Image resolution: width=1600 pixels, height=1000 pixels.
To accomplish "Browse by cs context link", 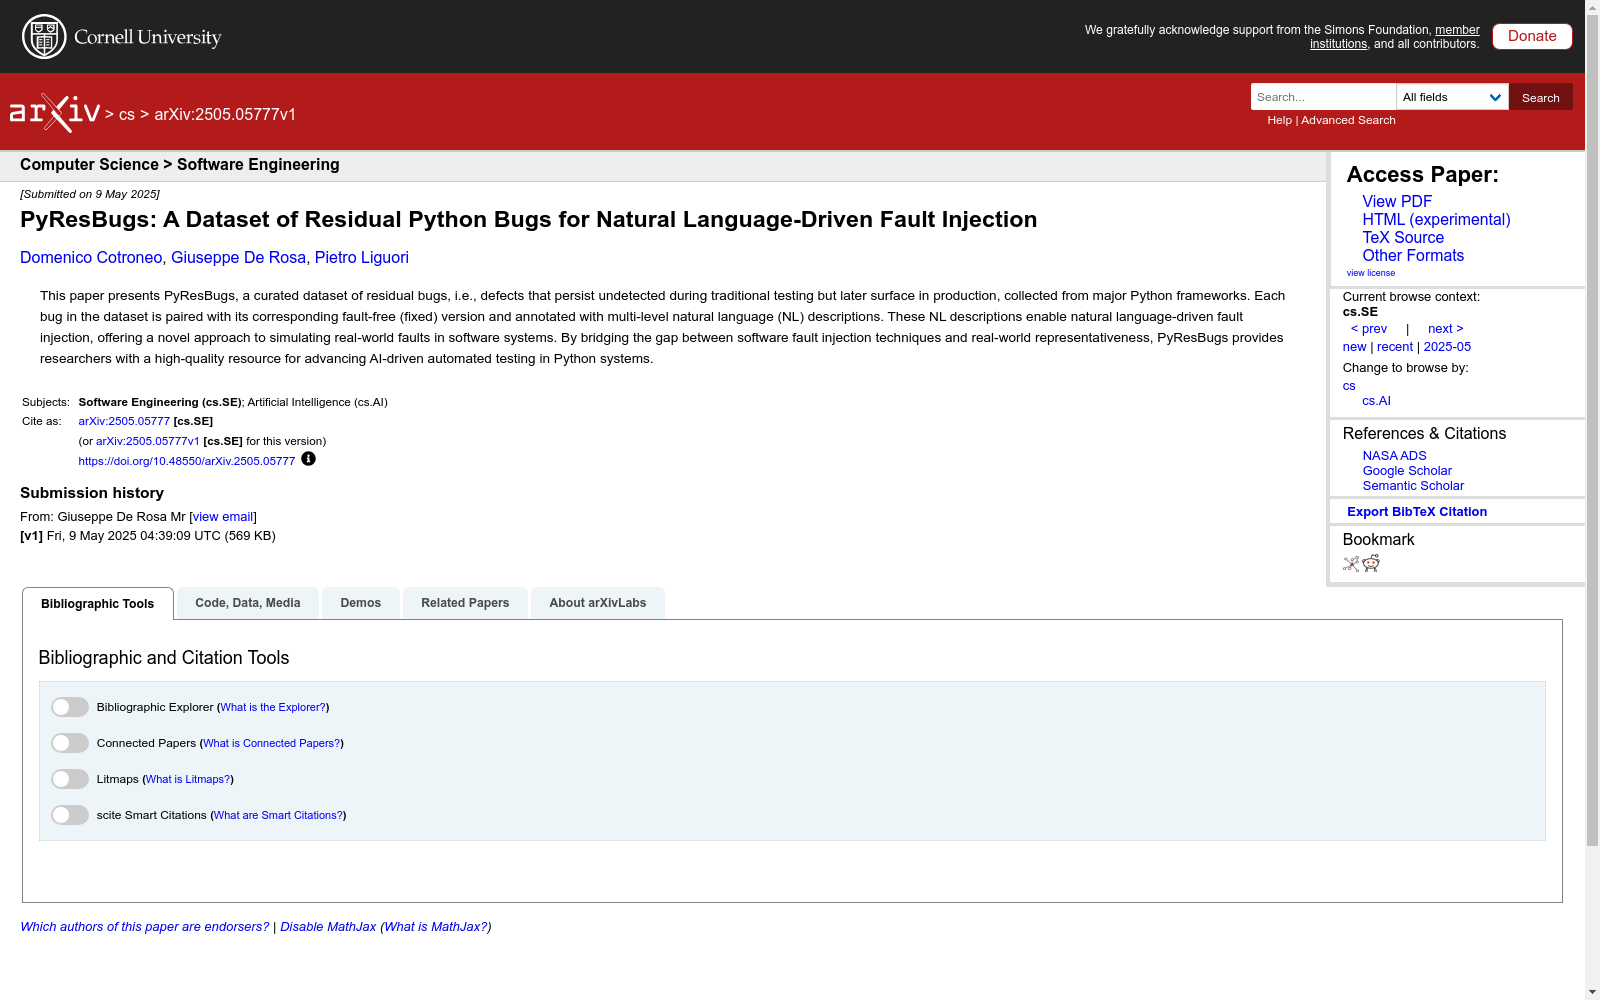I will pos(1349,386).
